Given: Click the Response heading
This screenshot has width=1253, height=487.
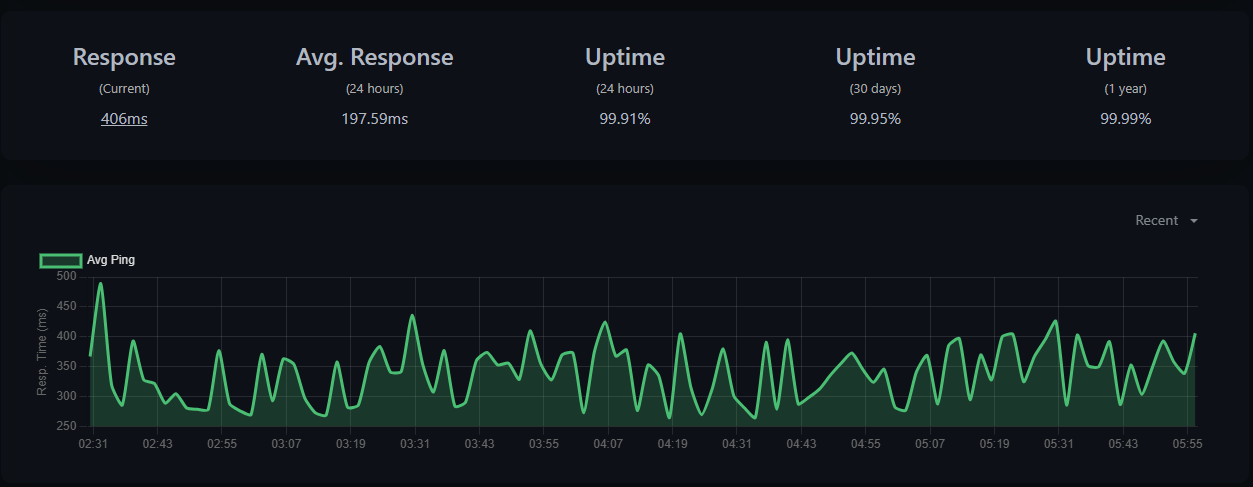Looking at the screenshot, I should [x=124, y=57].
